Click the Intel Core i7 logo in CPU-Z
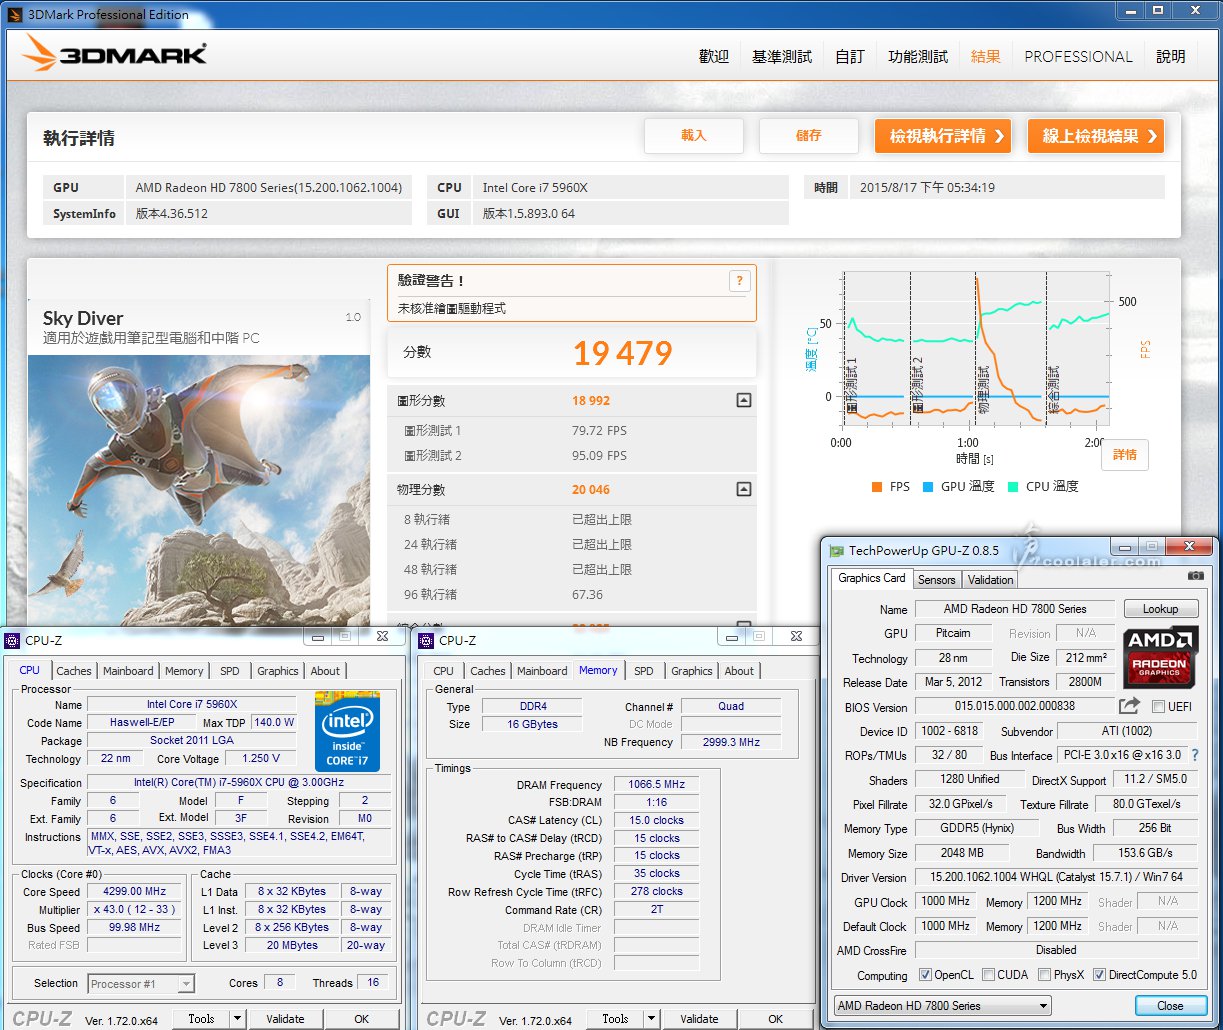The width and height of the screenshot is (1223, 1030). click(347, 730)
